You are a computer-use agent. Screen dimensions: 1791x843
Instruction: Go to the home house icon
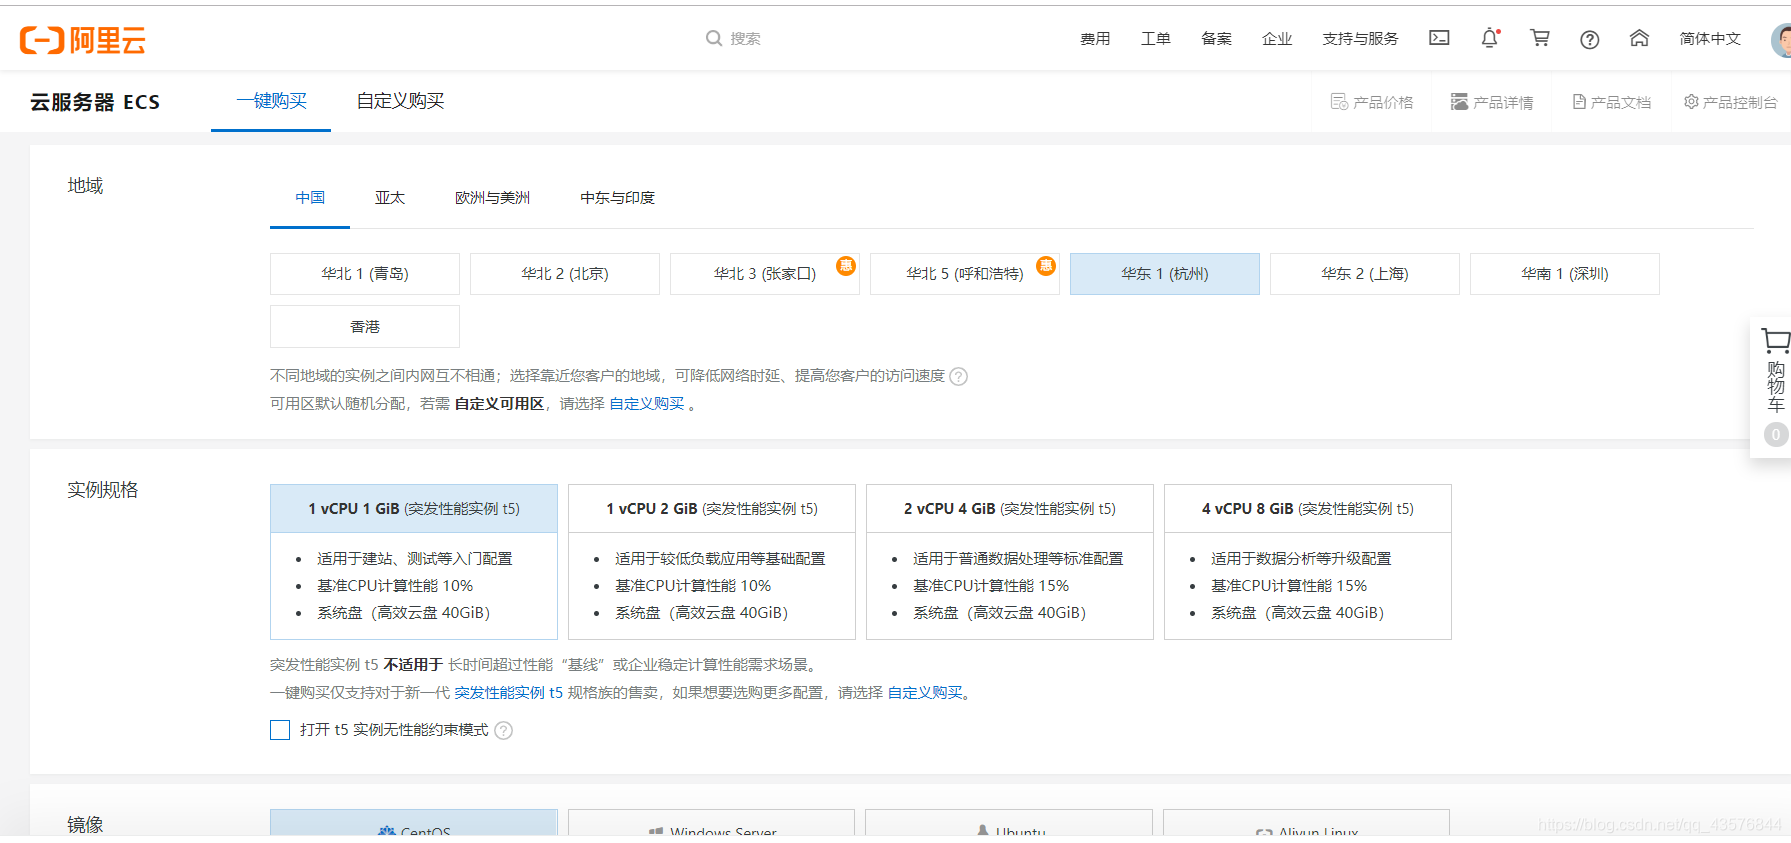[x=1639, y=38]
